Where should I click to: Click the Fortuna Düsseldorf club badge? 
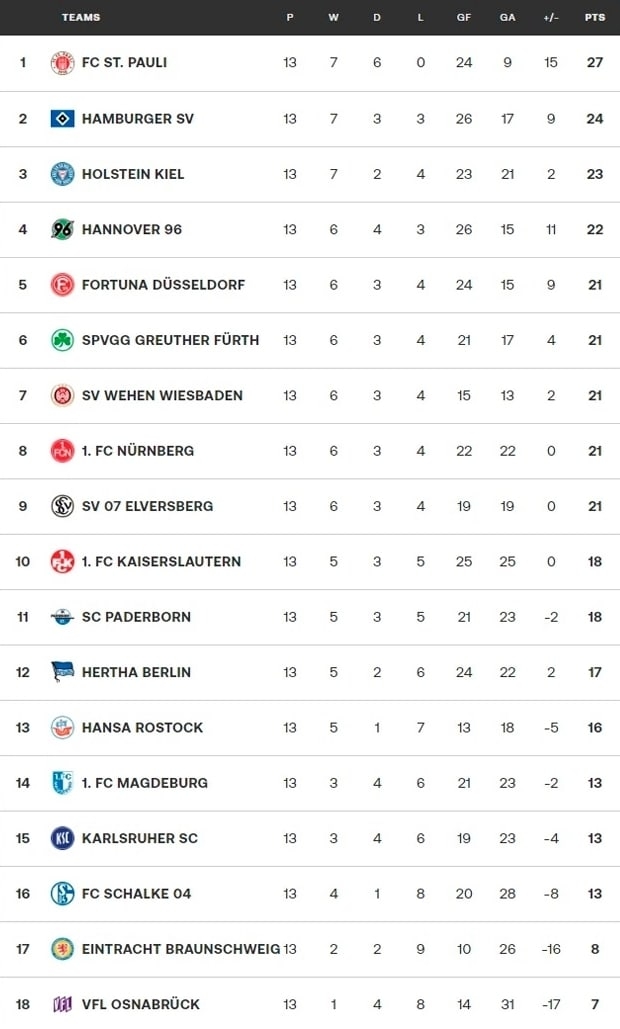click(62, 285)
